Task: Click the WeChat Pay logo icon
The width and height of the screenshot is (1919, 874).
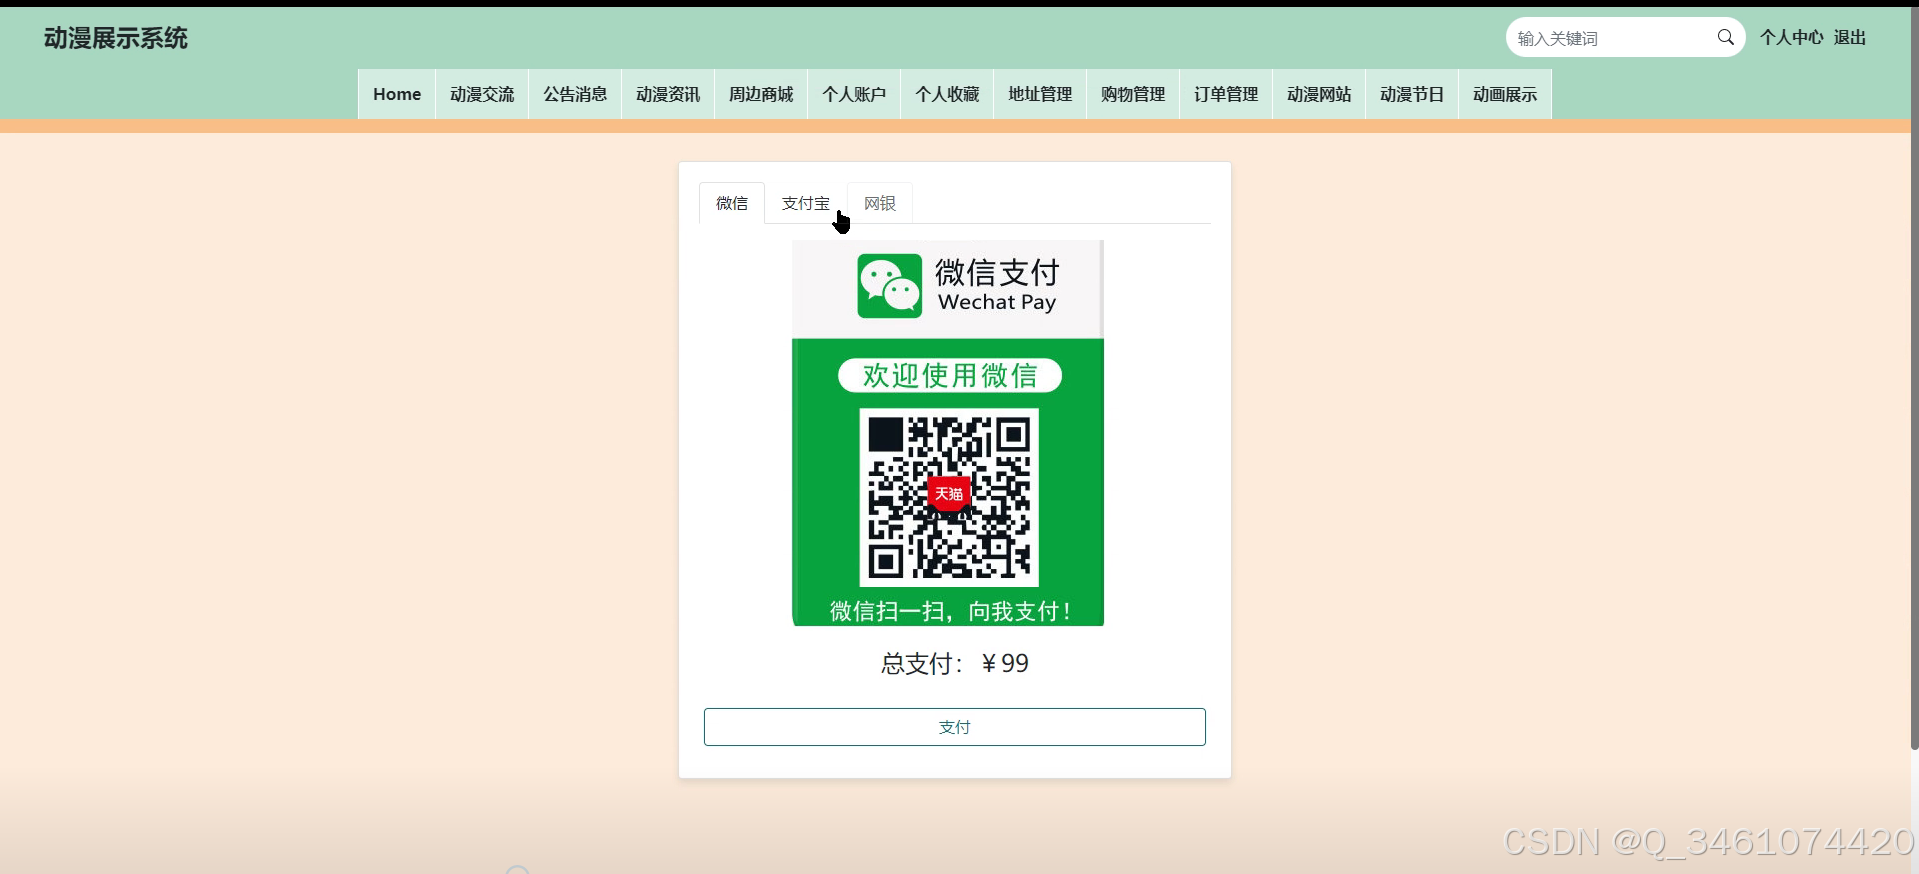Action: click(890, 286)
